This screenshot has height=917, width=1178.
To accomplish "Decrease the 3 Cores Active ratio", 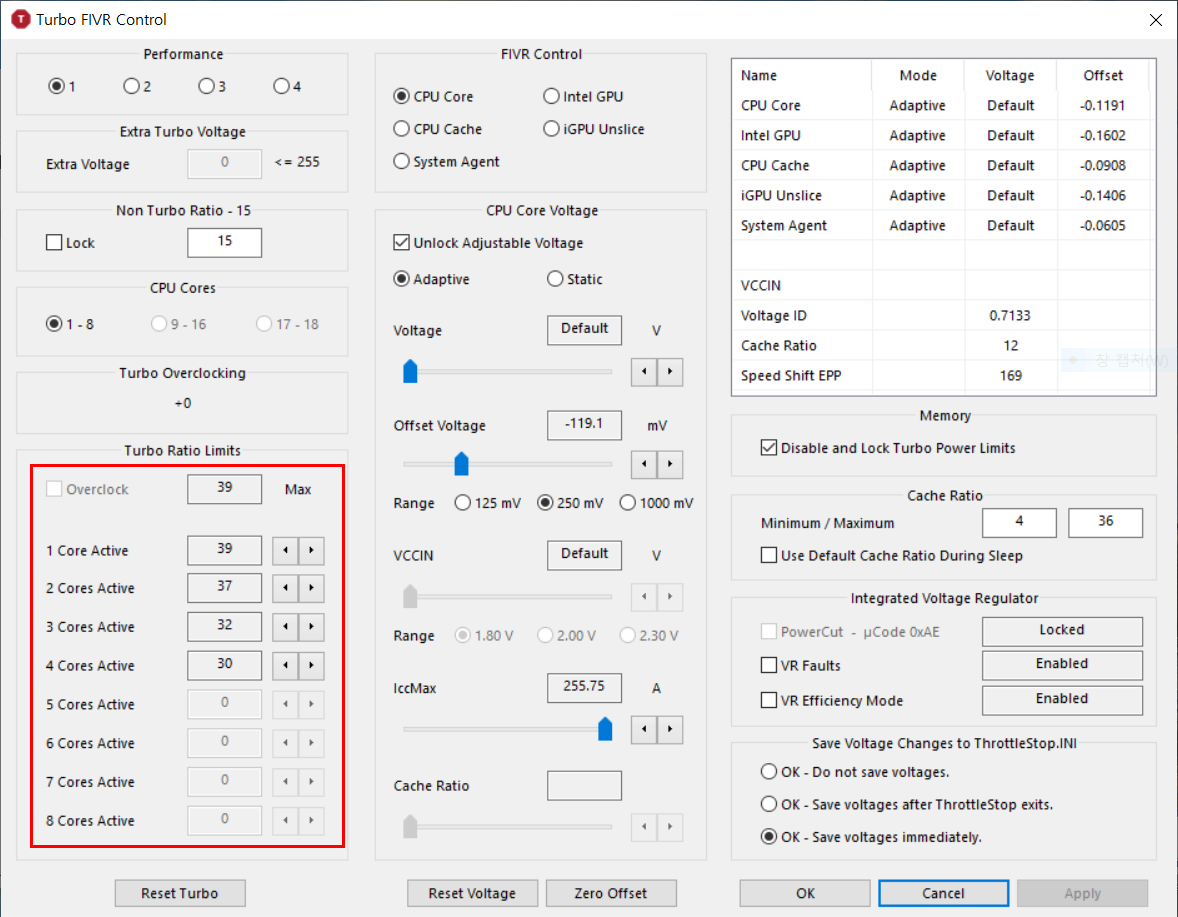I will (285, 626).
